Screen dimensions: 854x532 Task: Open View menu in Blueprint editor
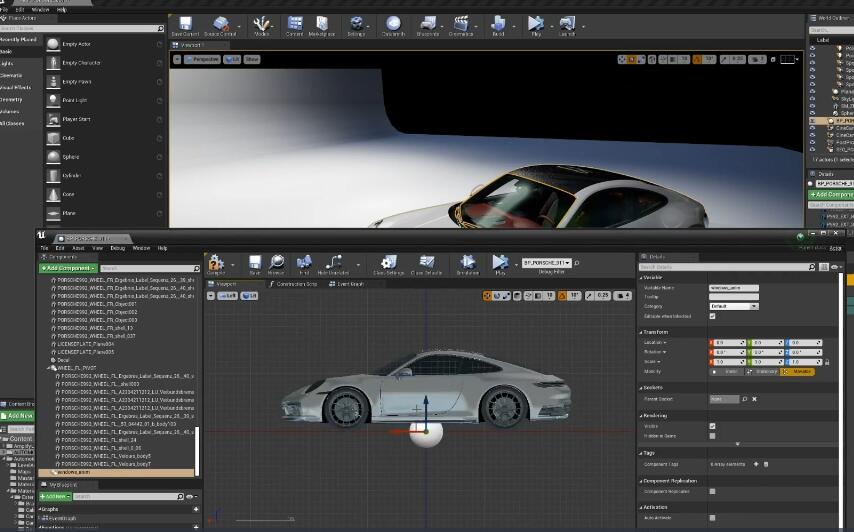pos(97,248)
